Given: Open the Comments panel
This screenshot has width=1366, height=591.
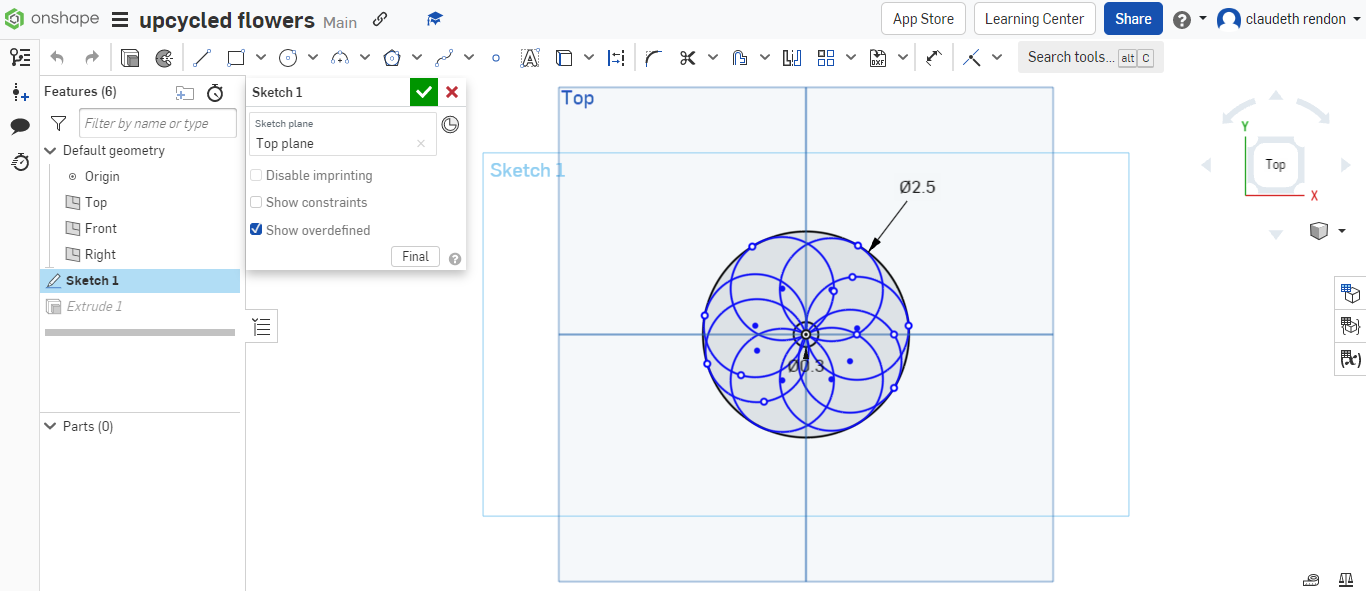Looking at the screenshot, I should coord(20,126).
